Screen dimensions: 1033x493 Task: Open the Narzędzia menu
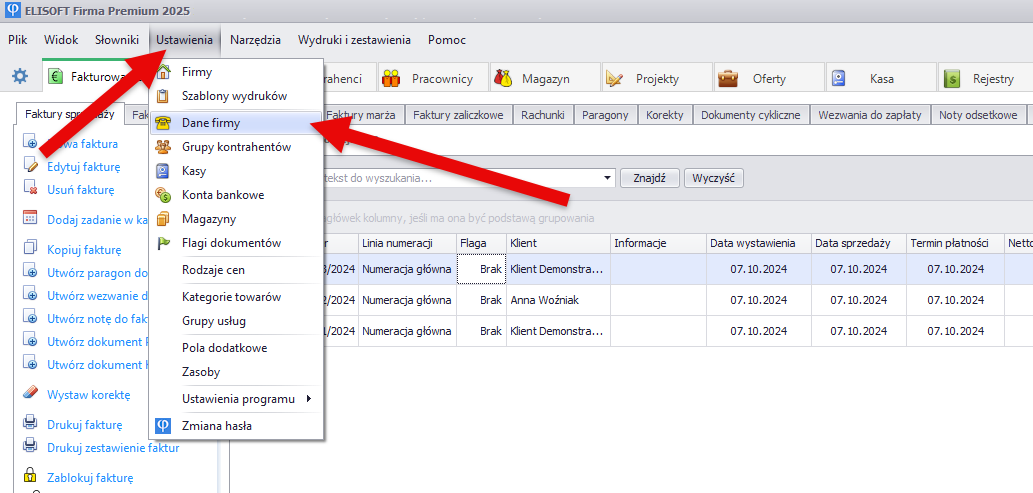point(255,40)
